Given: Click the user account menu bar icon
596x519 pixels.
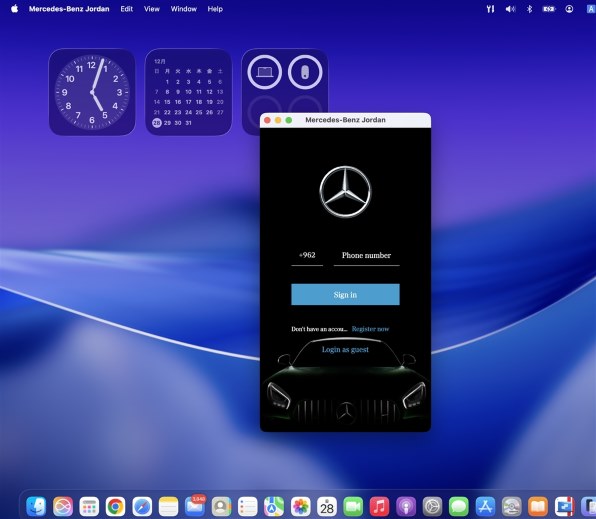Looking at the screenshot, I should 569,9.
